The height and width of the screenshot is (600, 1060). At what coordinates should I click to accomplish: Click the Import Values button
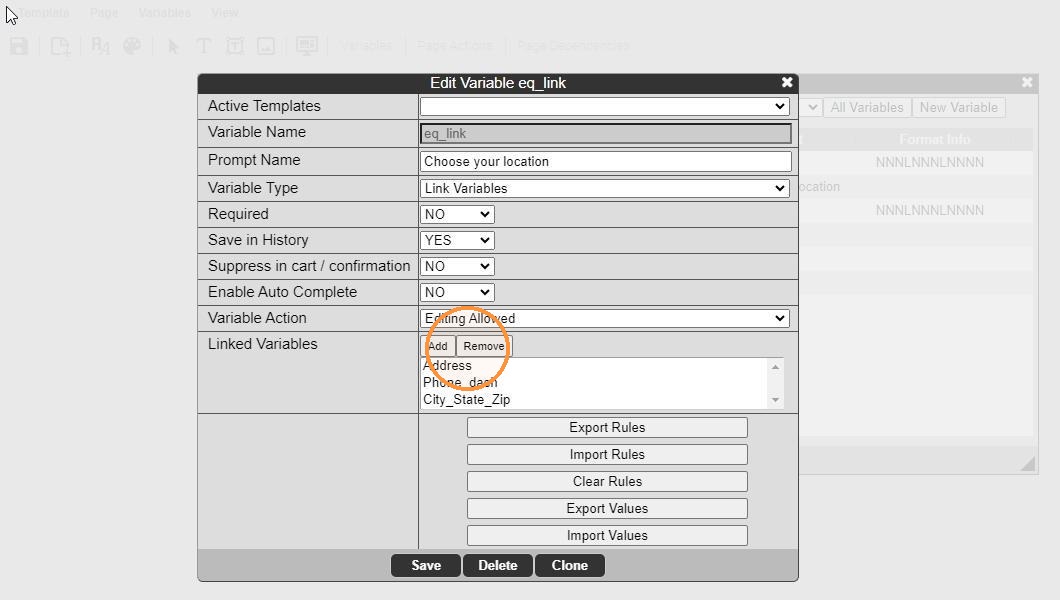tap(607, 536)
